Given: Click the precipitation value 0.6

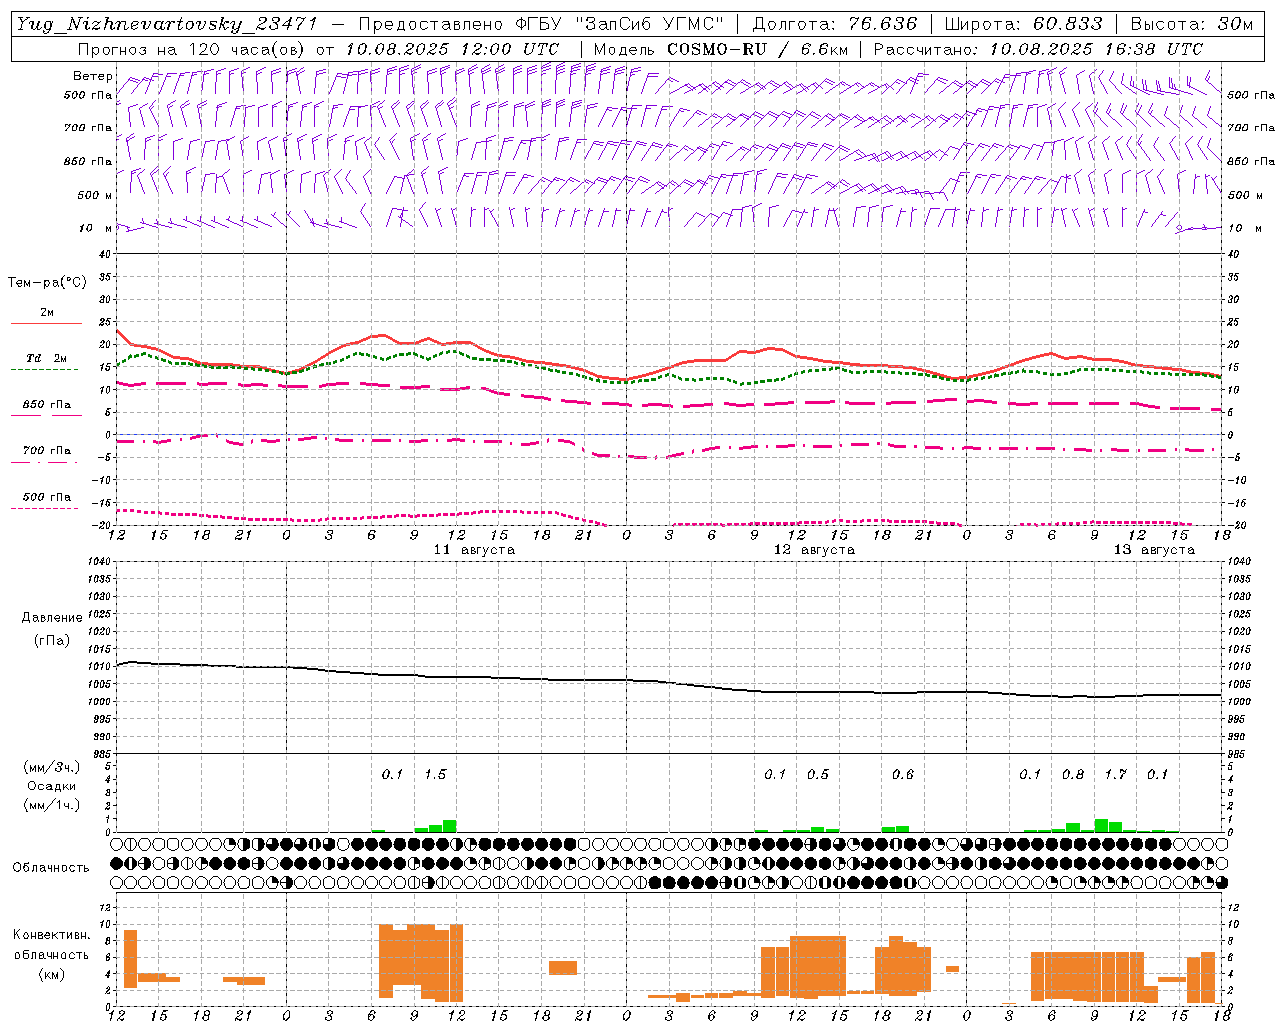Looking at the screenshot, I should [x=903, y=774].
